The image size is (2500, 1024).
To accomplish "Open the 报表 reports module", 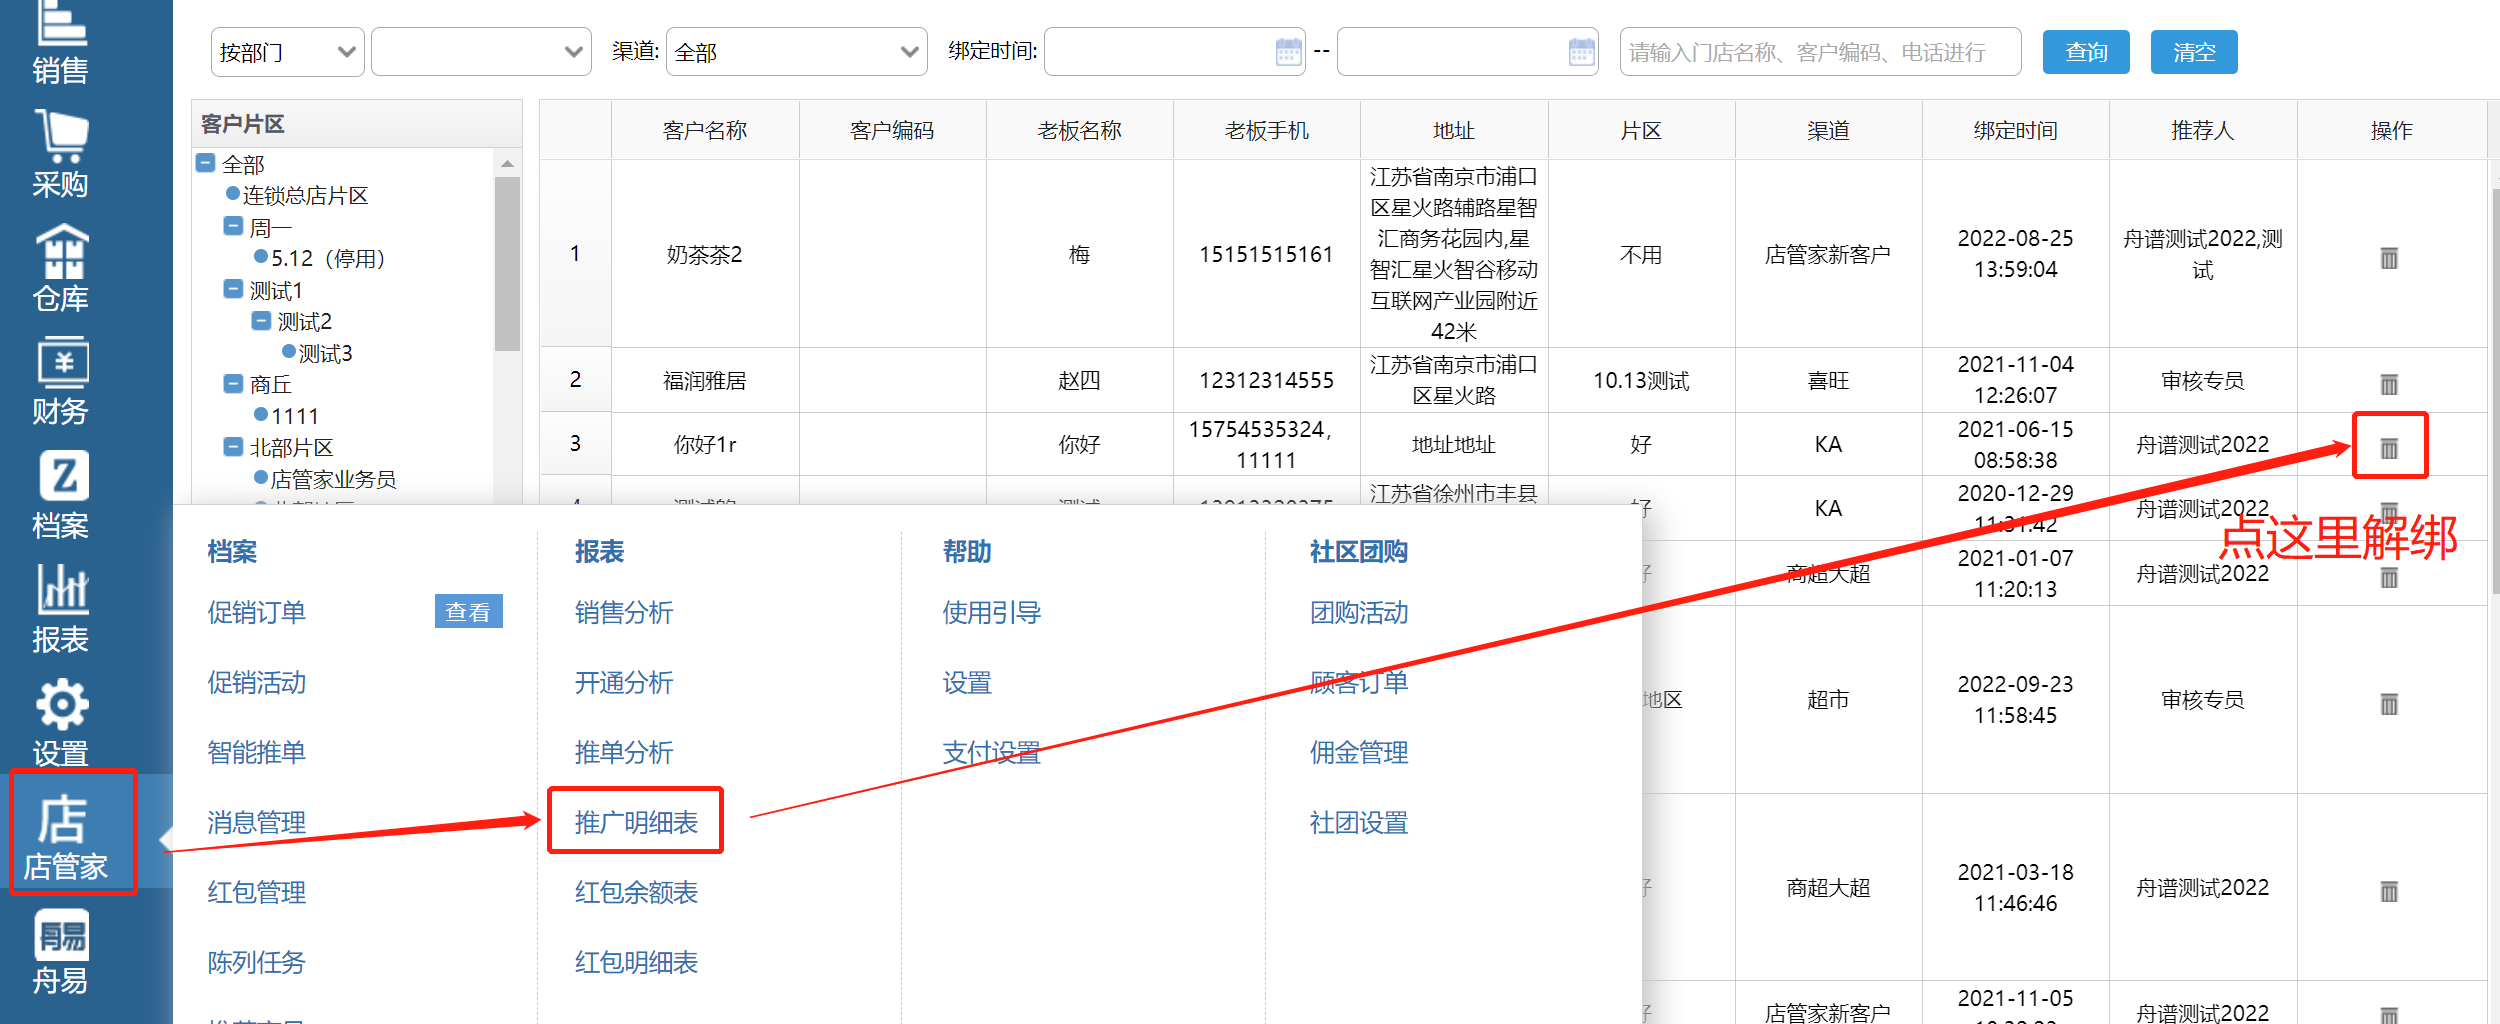I will [x=60, y=609].
